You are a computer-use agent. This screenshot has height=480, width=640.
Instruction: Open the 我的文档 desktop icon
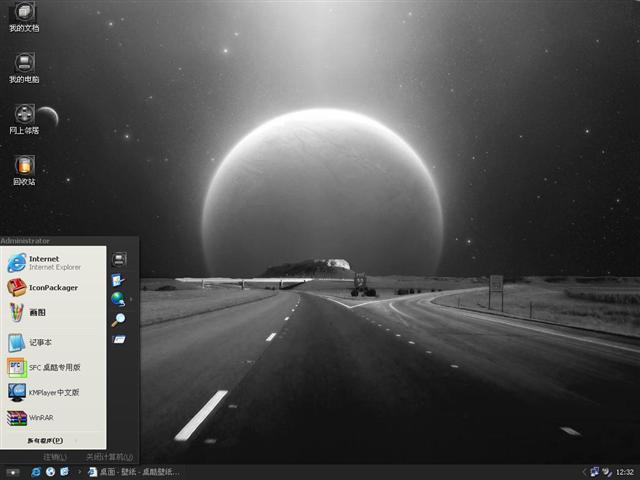tap(24, 18)
